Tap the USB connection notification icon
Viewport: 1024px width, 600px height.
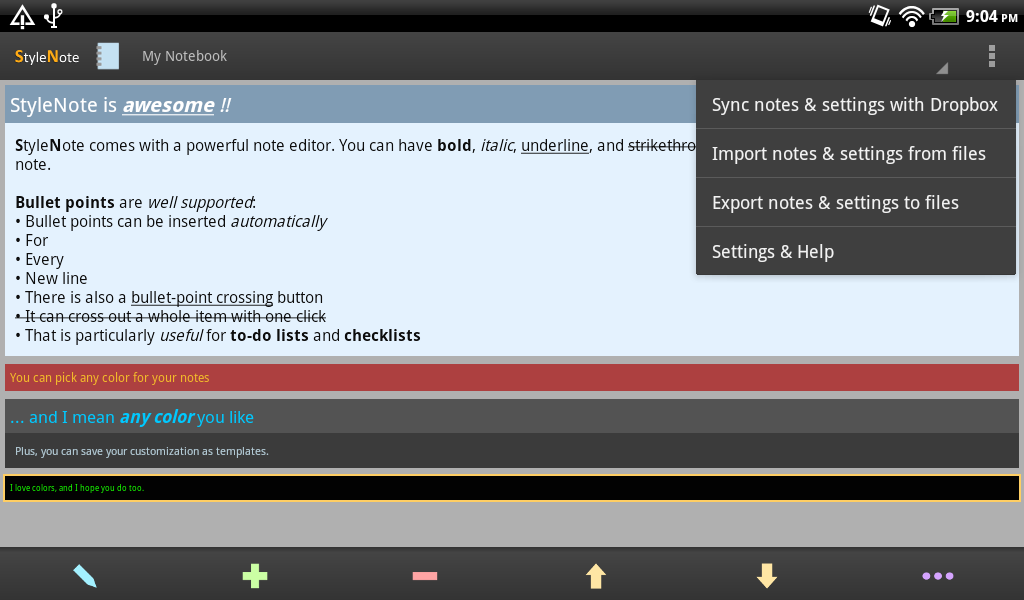pyautogui.click(x=54, y=16)
